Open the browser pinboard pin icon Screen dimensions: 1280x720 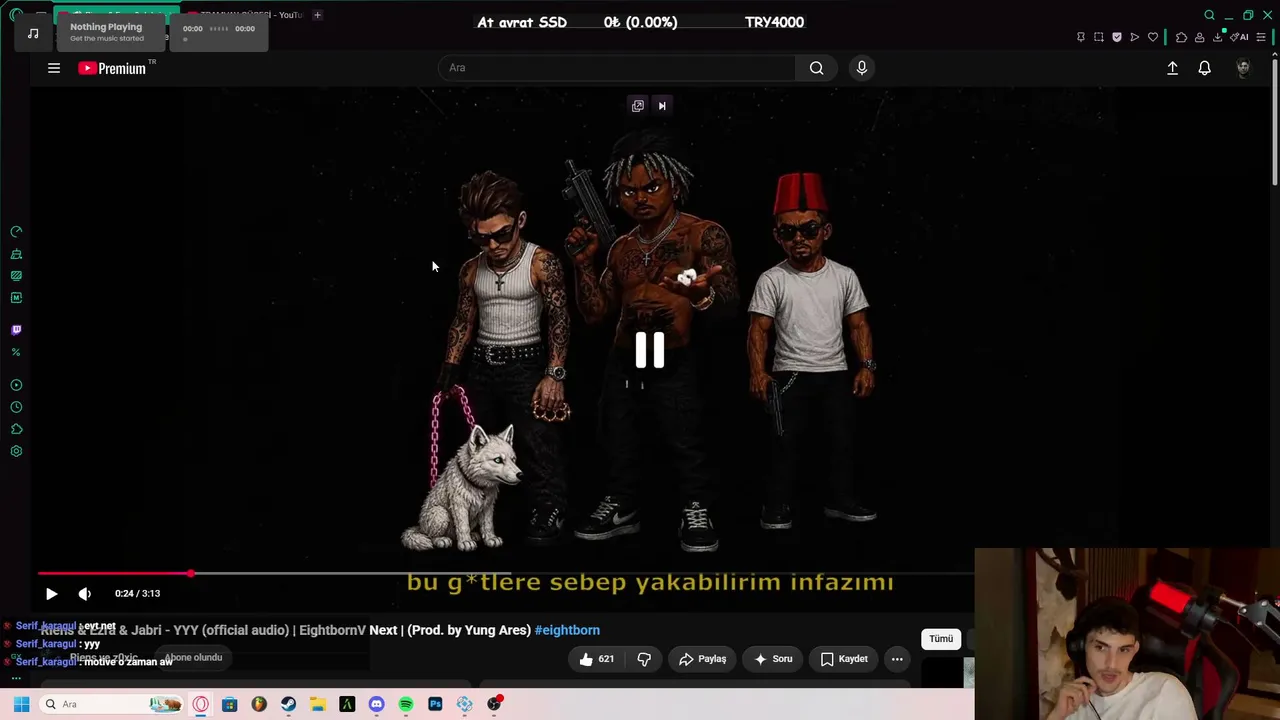[1080, 37]
